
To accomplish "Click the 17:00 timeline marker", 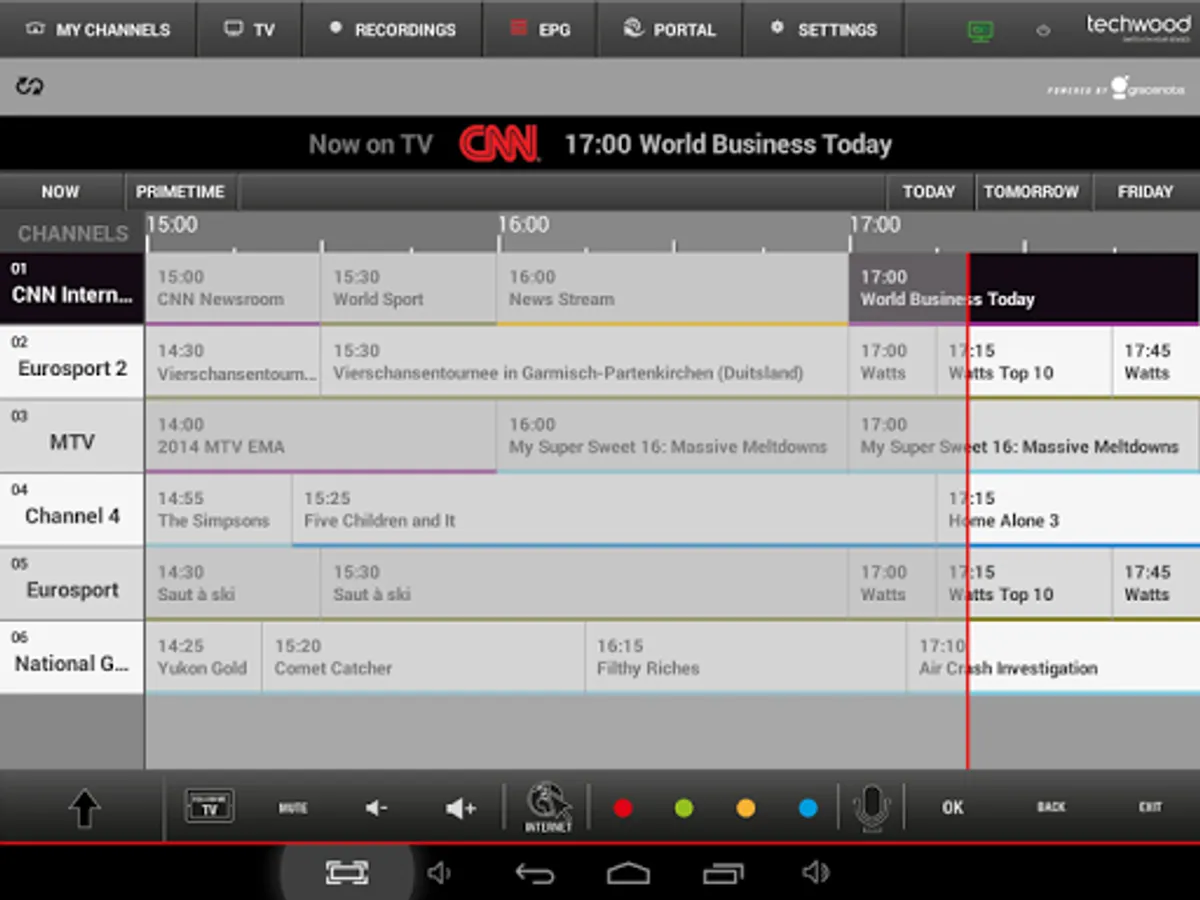I will [x=875, y=225].
